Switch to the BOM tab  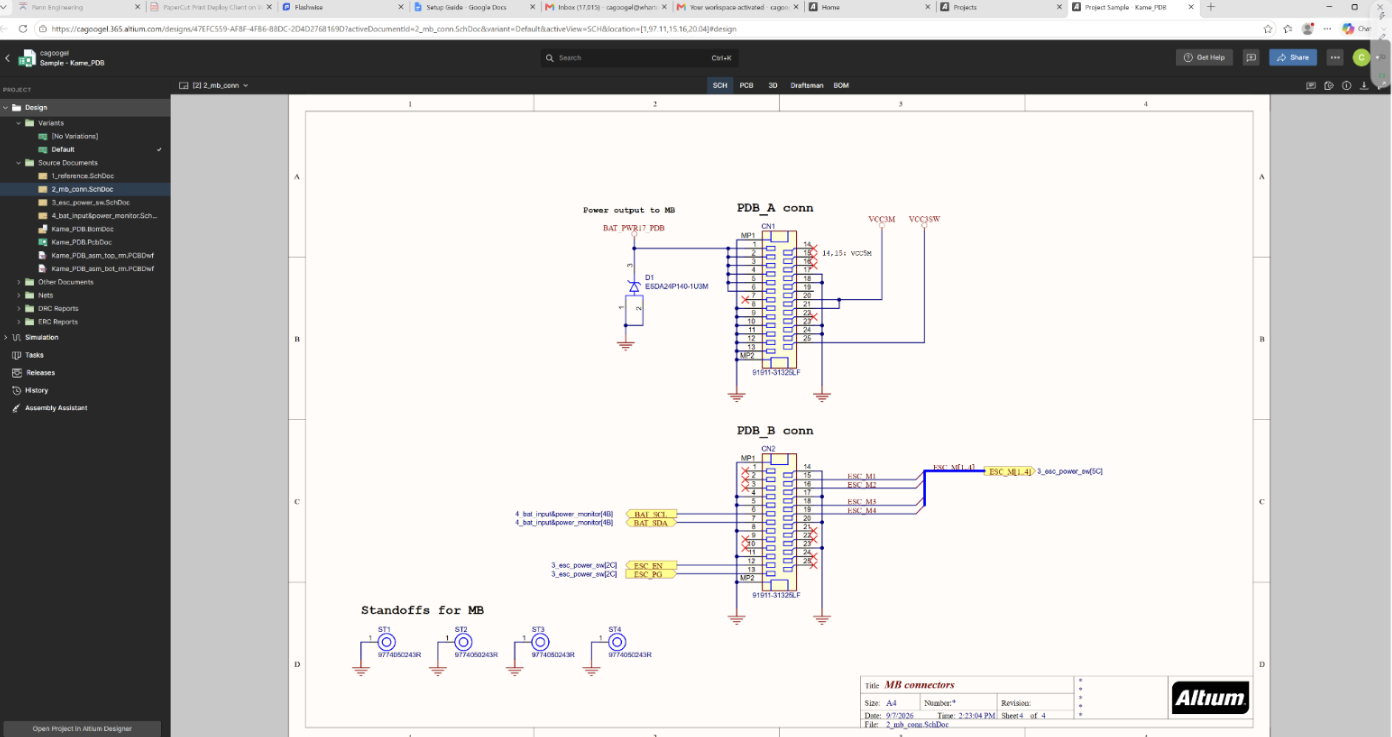coord(841,86)
